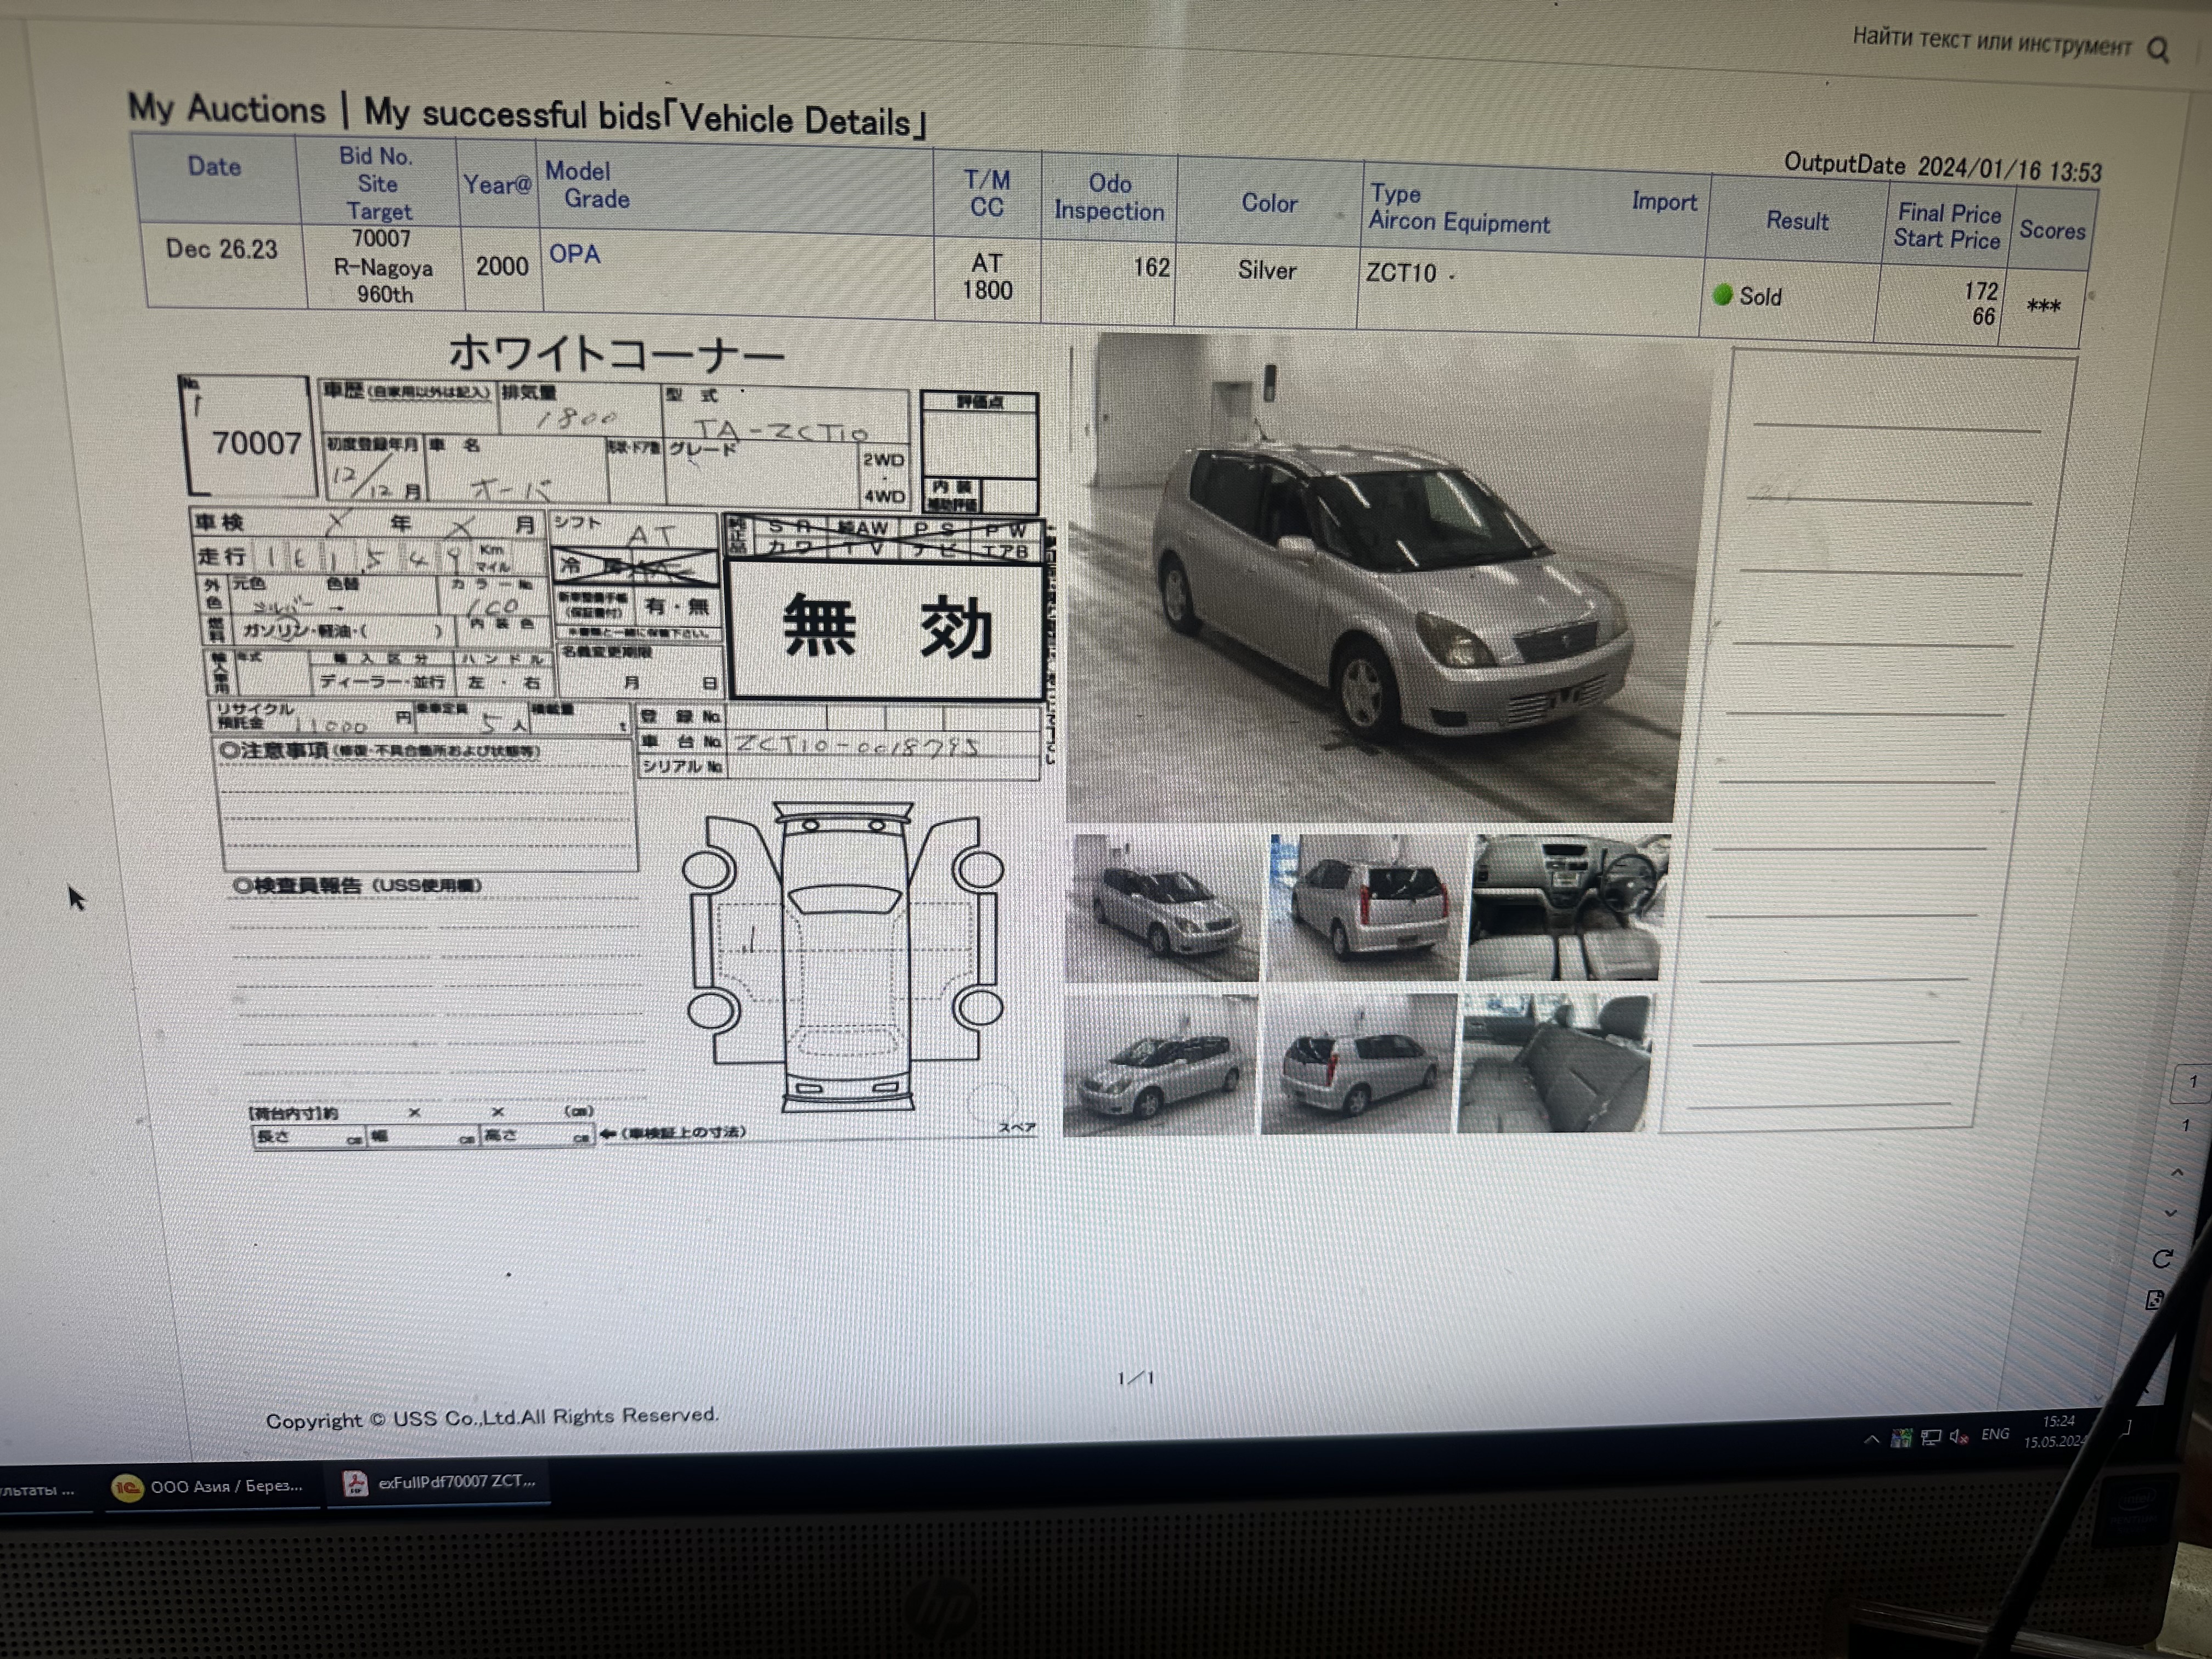2212x1659 pixels.
Task: Click the start price '66'
Action: pos(1984,316)
